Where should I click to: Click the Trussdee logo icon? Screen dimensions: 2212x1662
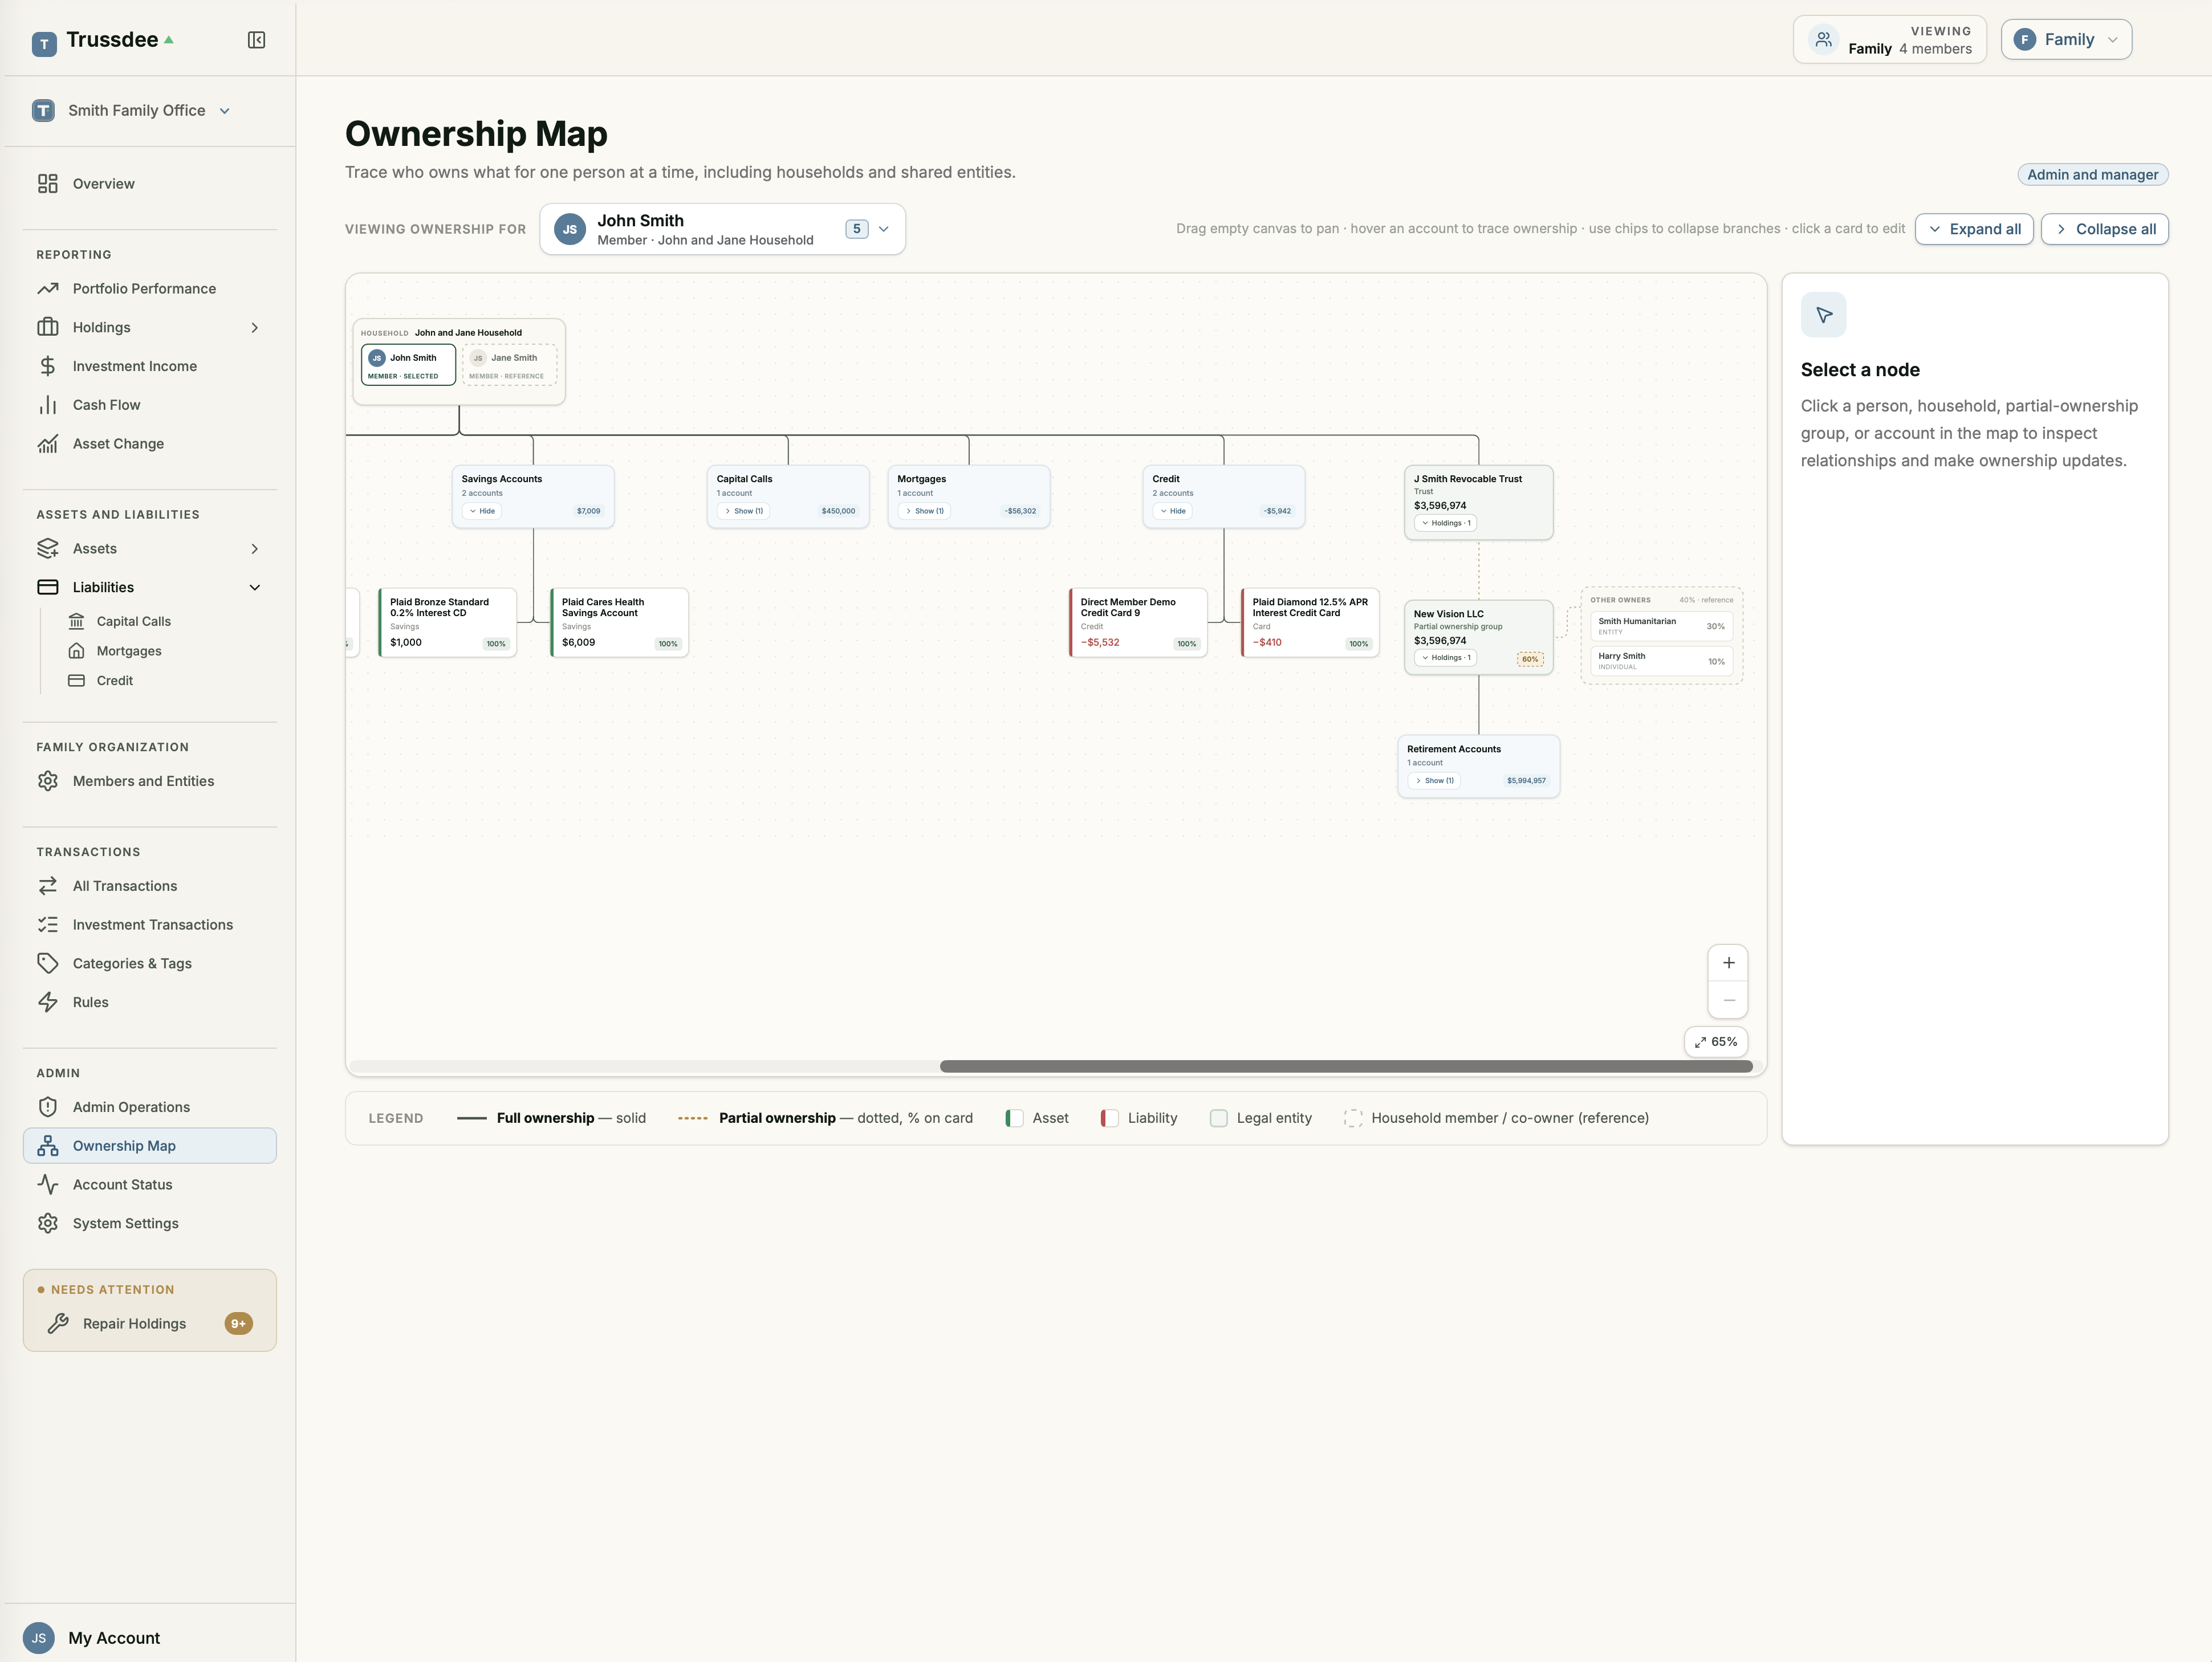[x=44, y=43]
